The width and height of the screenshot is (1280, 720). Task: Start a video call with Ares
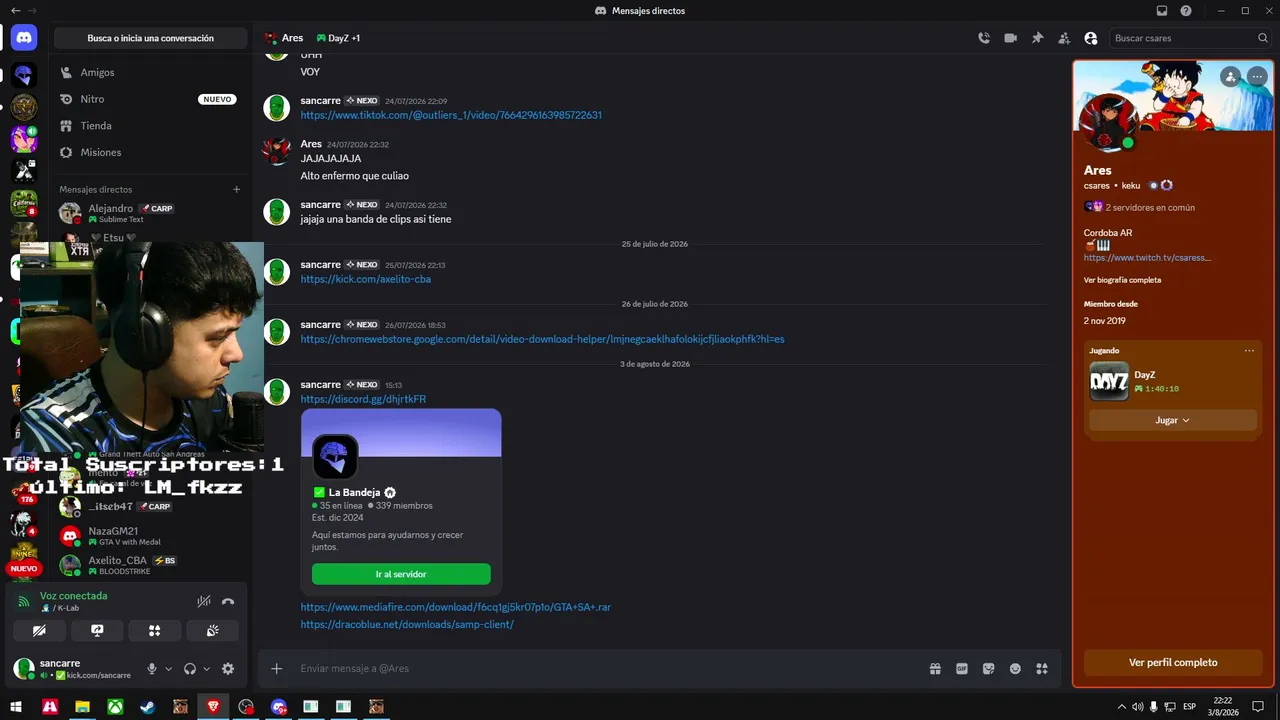1010,38
